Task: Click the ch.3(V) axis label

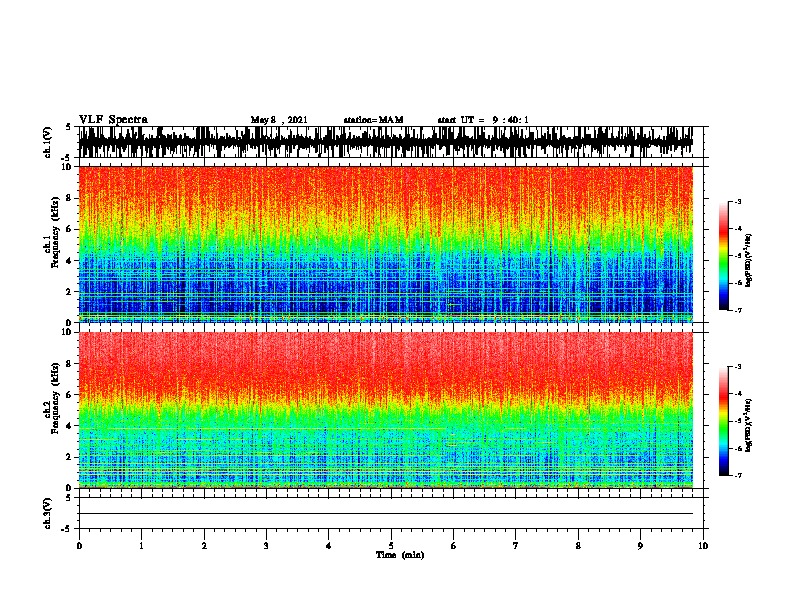Action: point(48,513)
